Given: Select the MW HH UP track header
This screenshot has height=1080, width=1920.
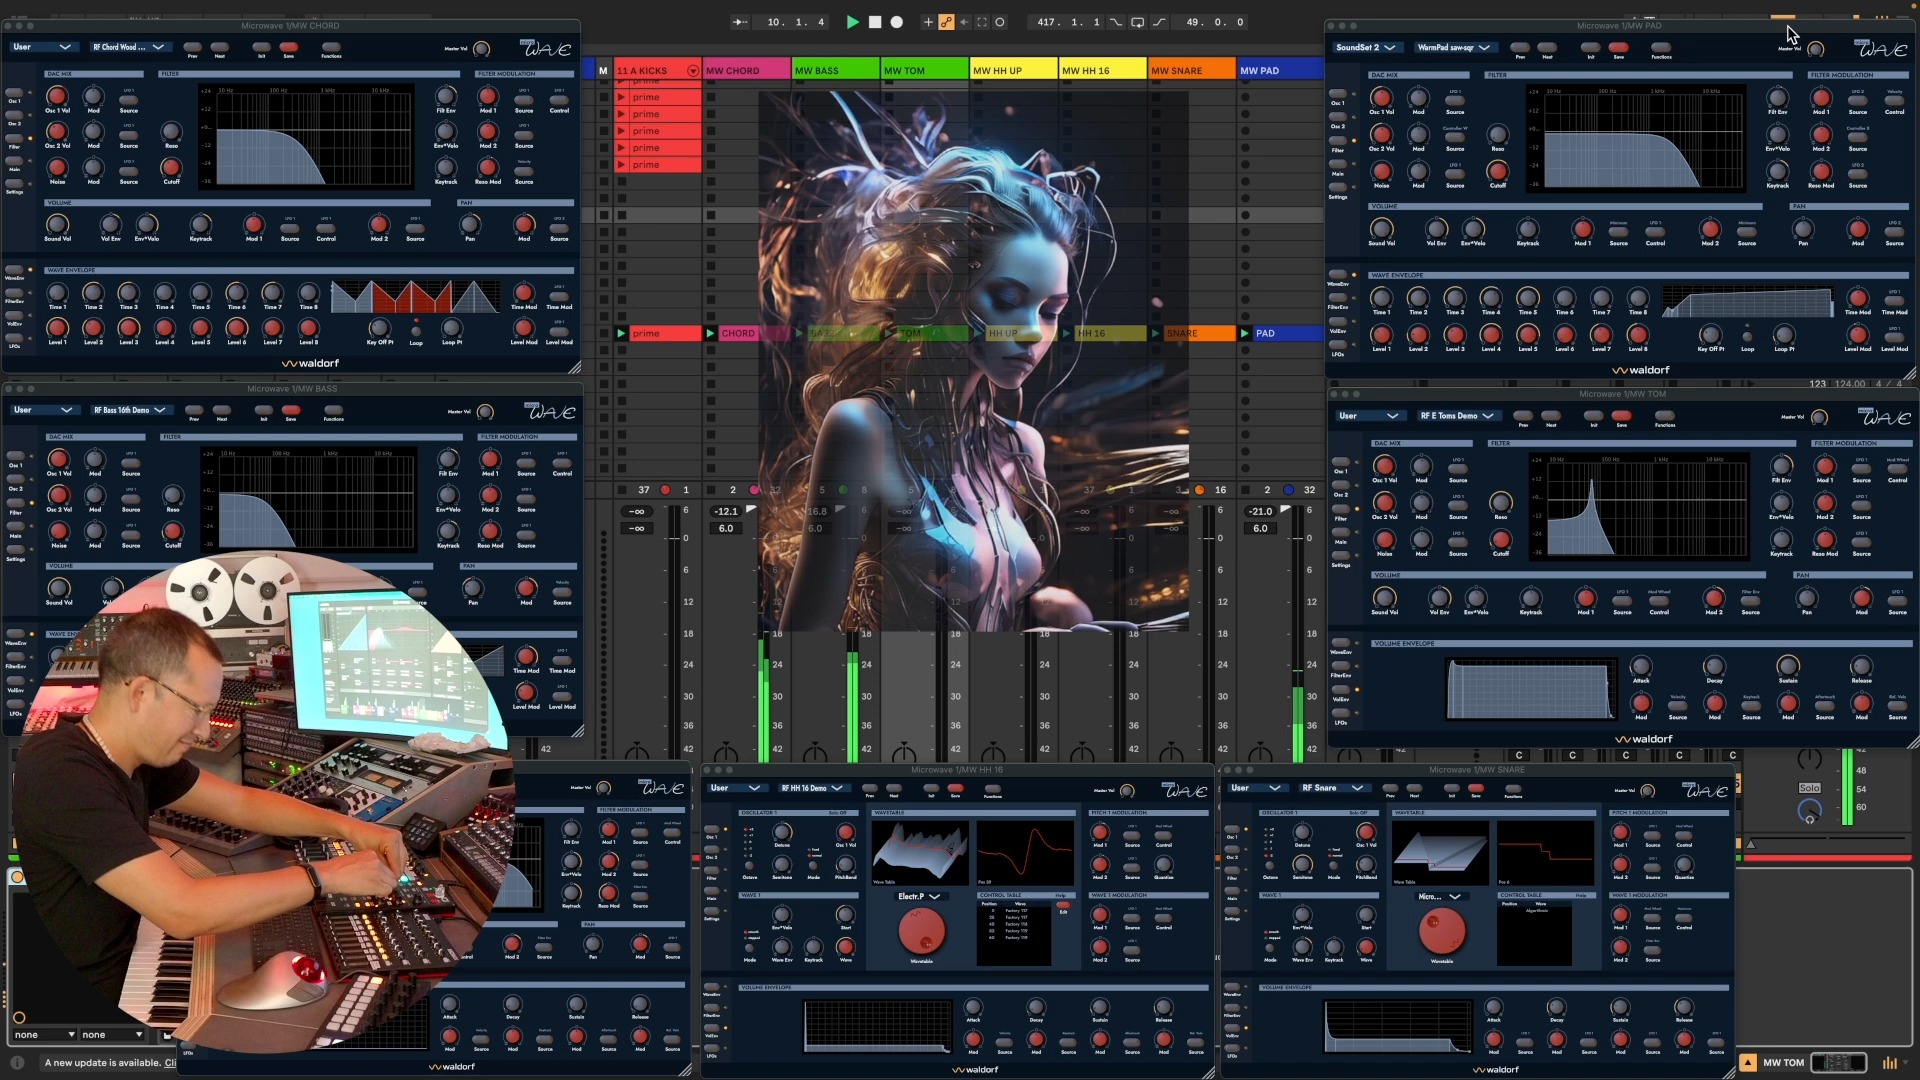Looking at the screenshot, I should click(1013, 70).
